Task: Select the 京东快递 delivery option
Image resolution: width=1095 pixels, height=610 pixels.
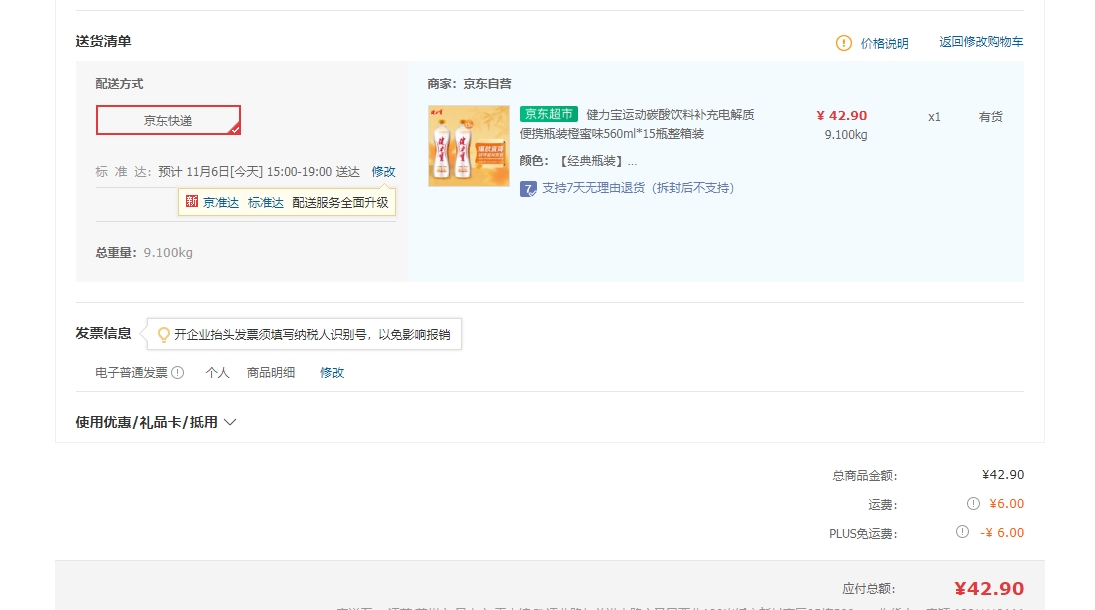Action: point(168,120)
